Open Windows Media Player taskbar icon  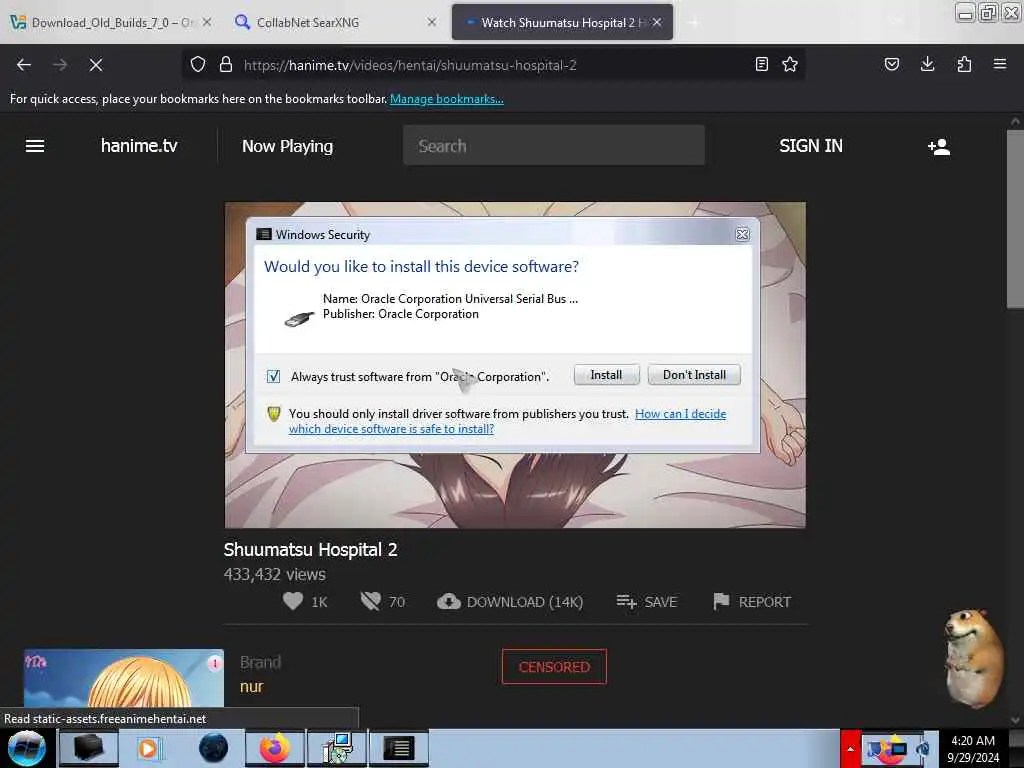click(150, 748)
